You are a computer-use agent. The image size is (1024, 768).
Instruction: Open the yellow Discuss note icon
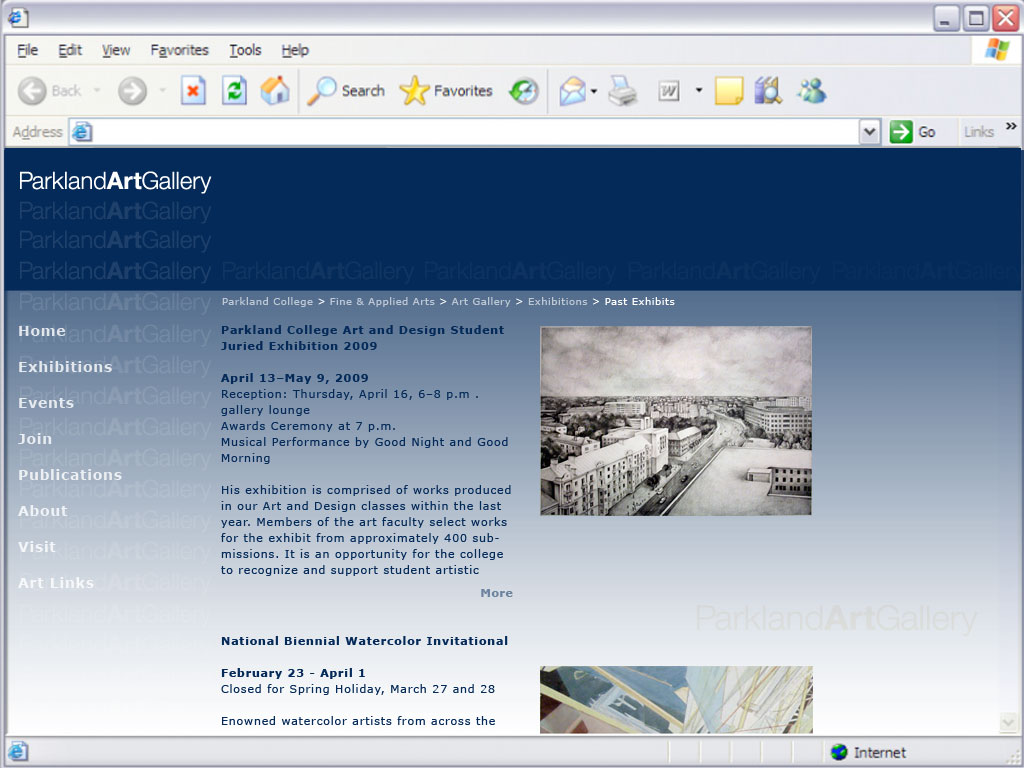pyautogui.click(x=729, y=91)
